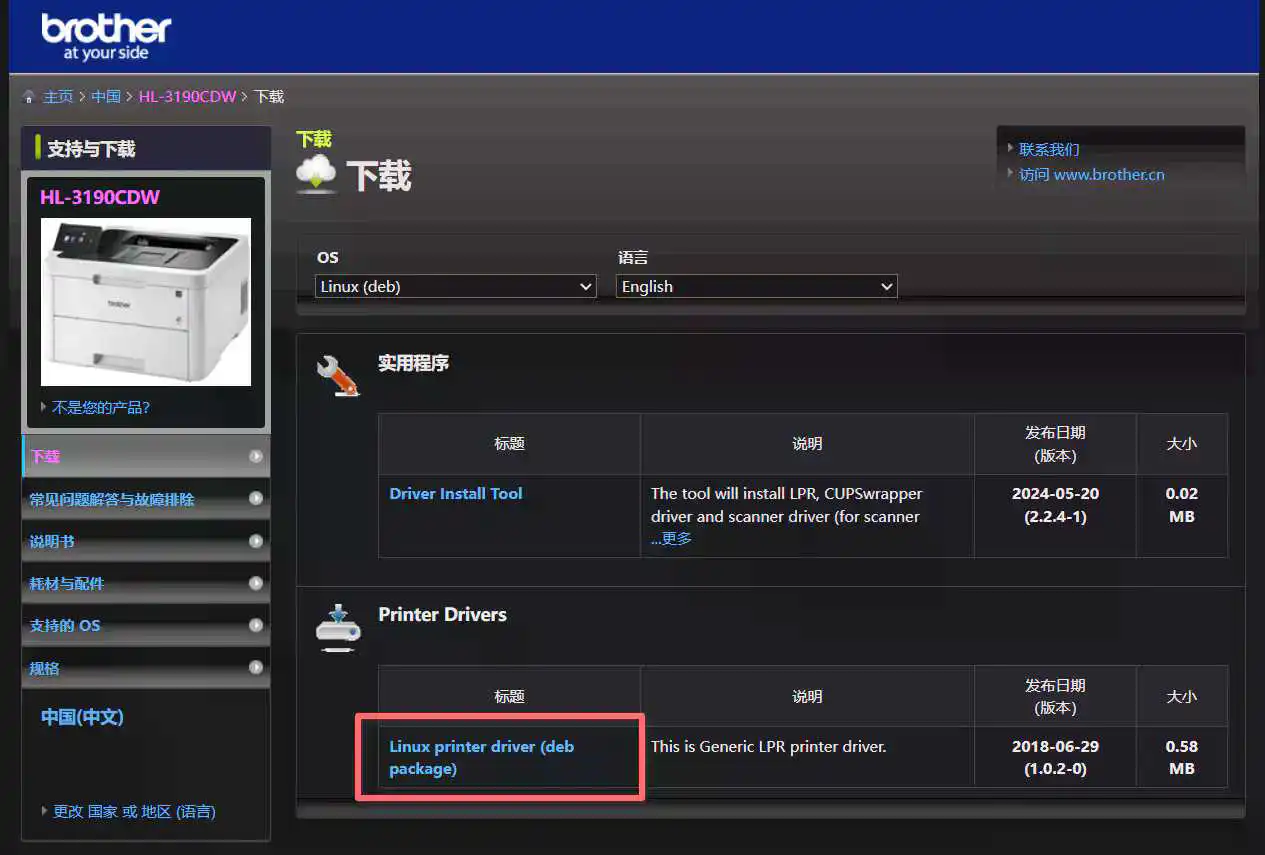Screen dimensions: 1265x855
Task: Open Linux printer driver (deb package) link
Action: point(482,757)
